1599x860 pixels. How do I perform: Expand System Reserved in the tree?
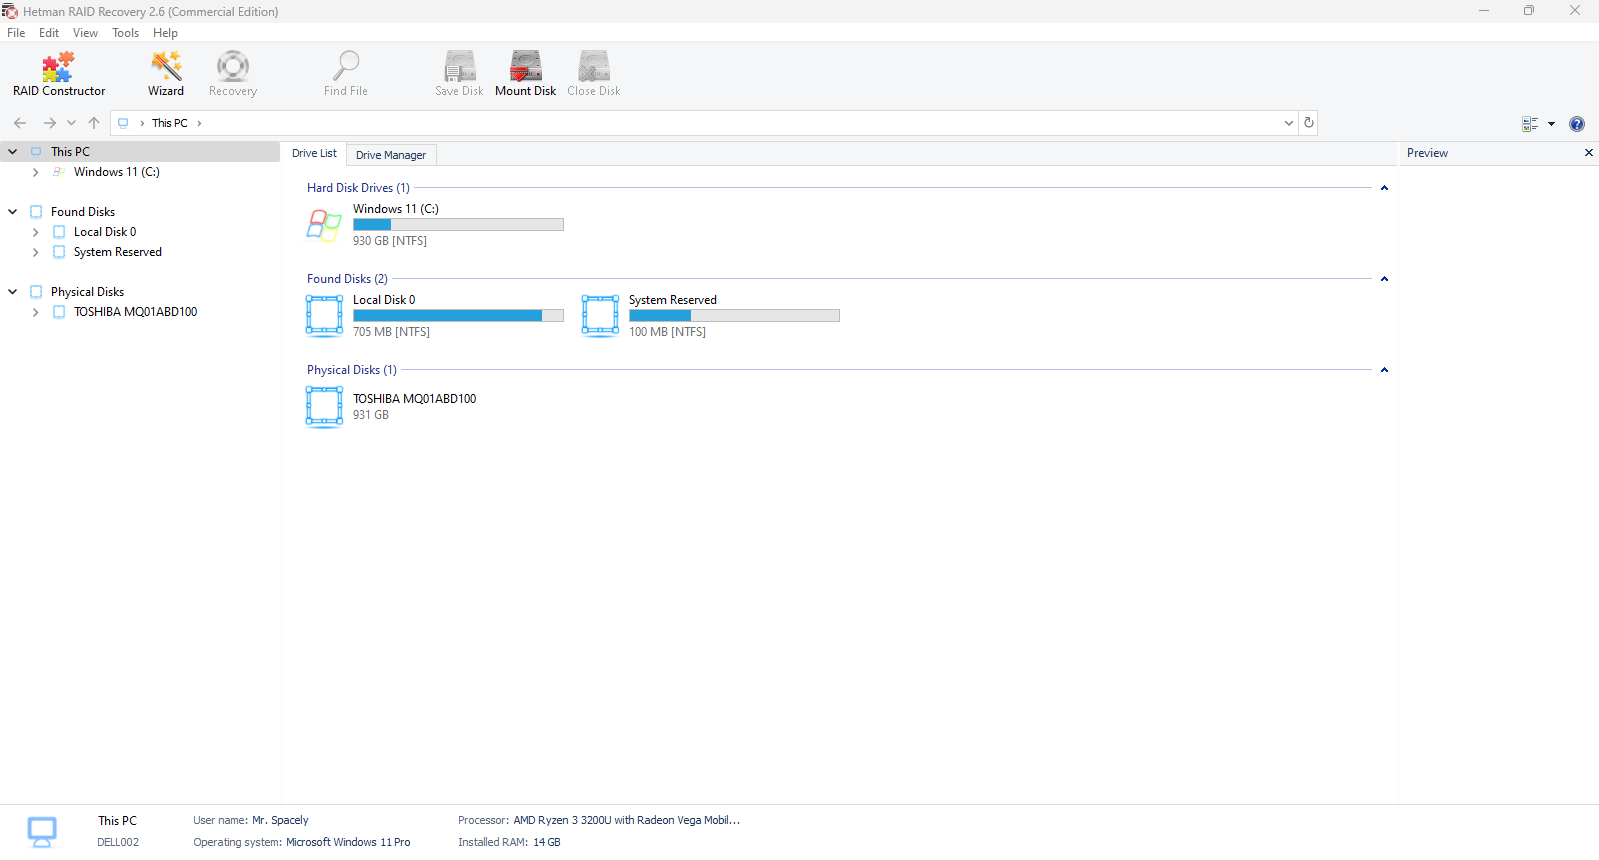[35, 252]
